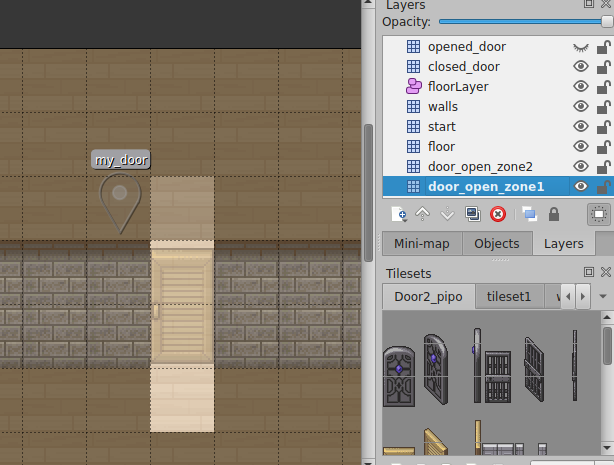Toggle highlight current layer button
614x465 pixels.
597,214
